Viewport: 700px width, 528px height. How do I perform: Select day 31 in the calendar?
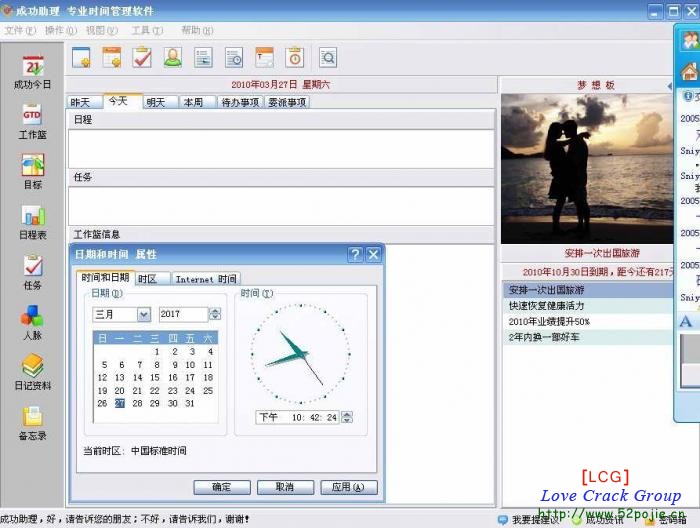pos(190,403)
